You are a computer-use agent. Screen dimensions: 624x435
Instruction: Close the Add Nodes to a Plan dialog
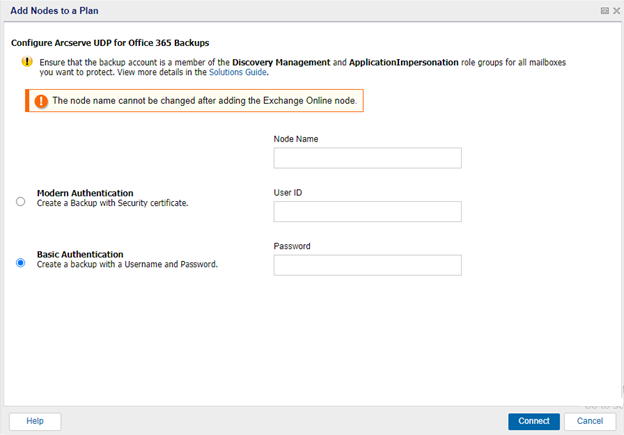coord(616,11)
